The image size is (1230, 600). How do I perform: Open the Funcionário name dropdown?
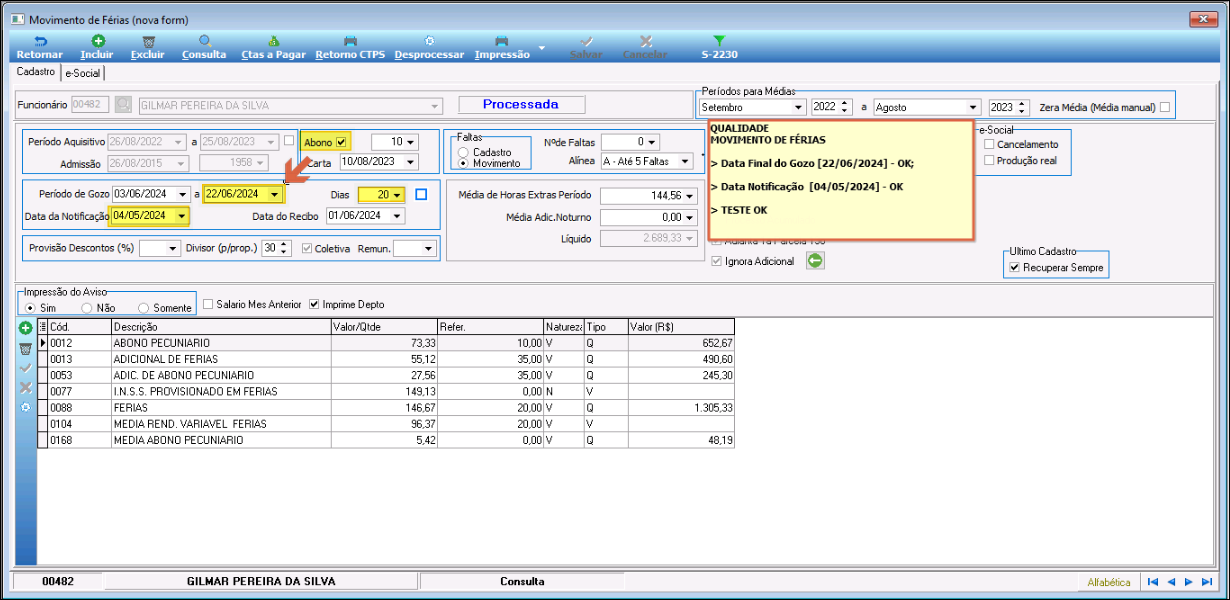coord(435,104)
